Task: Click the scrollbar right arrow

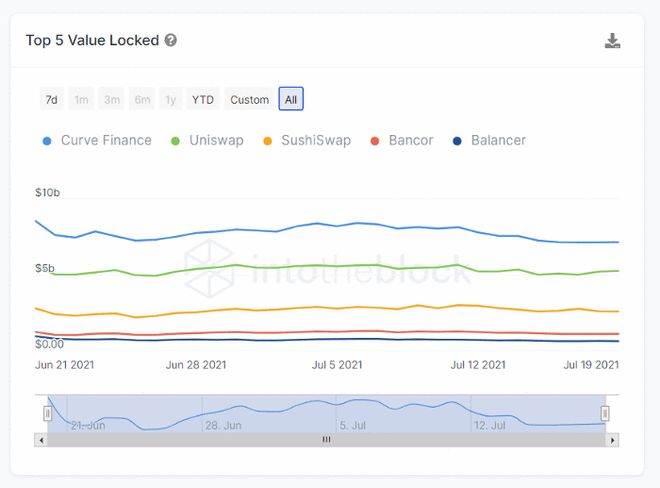Action: pyautogui.click(x=612, y=439)
